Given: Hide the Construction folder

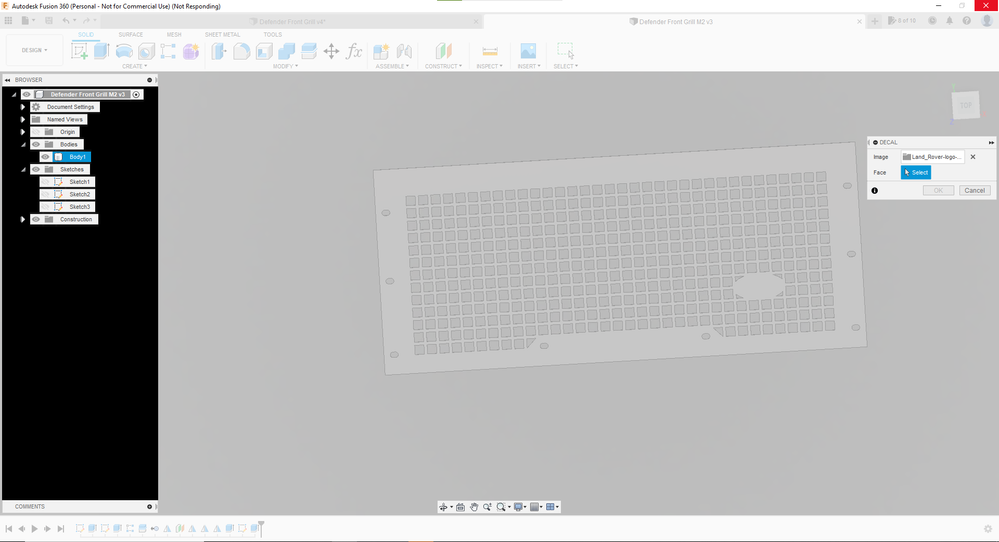Looking at the screenshot, I should (x=36, y=219).
